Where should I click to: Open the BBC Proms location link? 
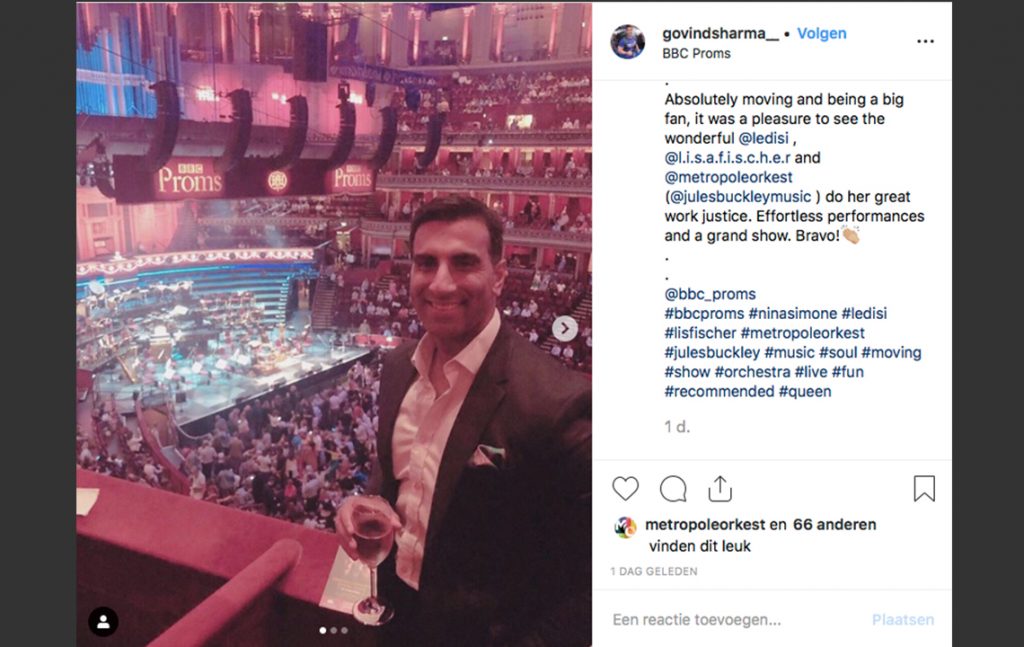pyautogui.click(x=696, y=54)
